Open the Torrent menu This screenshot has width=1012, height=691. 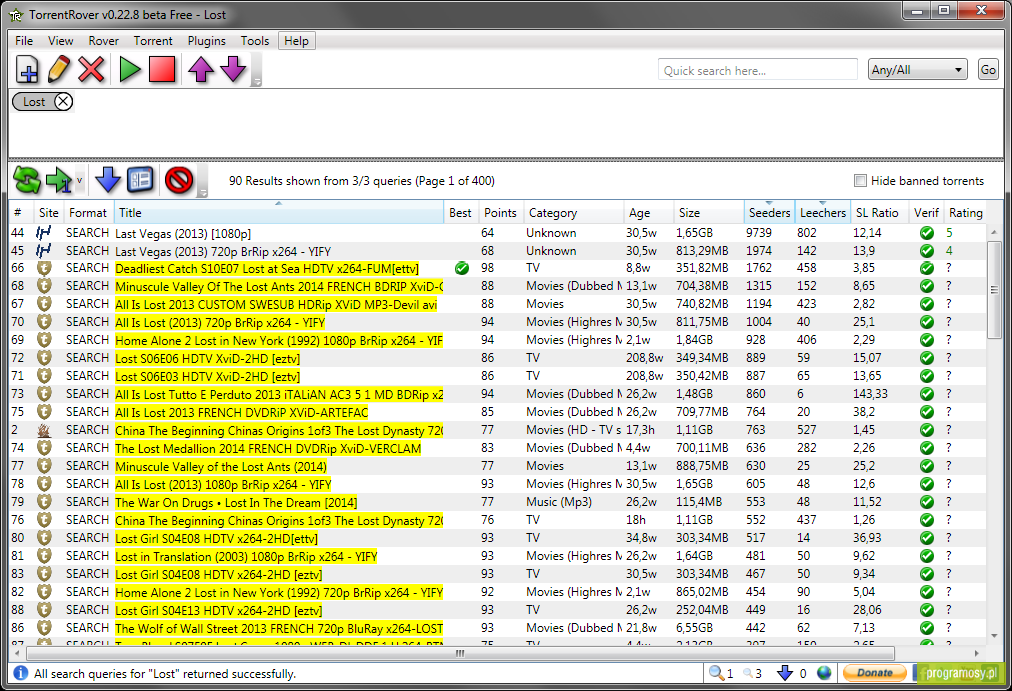pyautogui.click(x=153, y=41)
